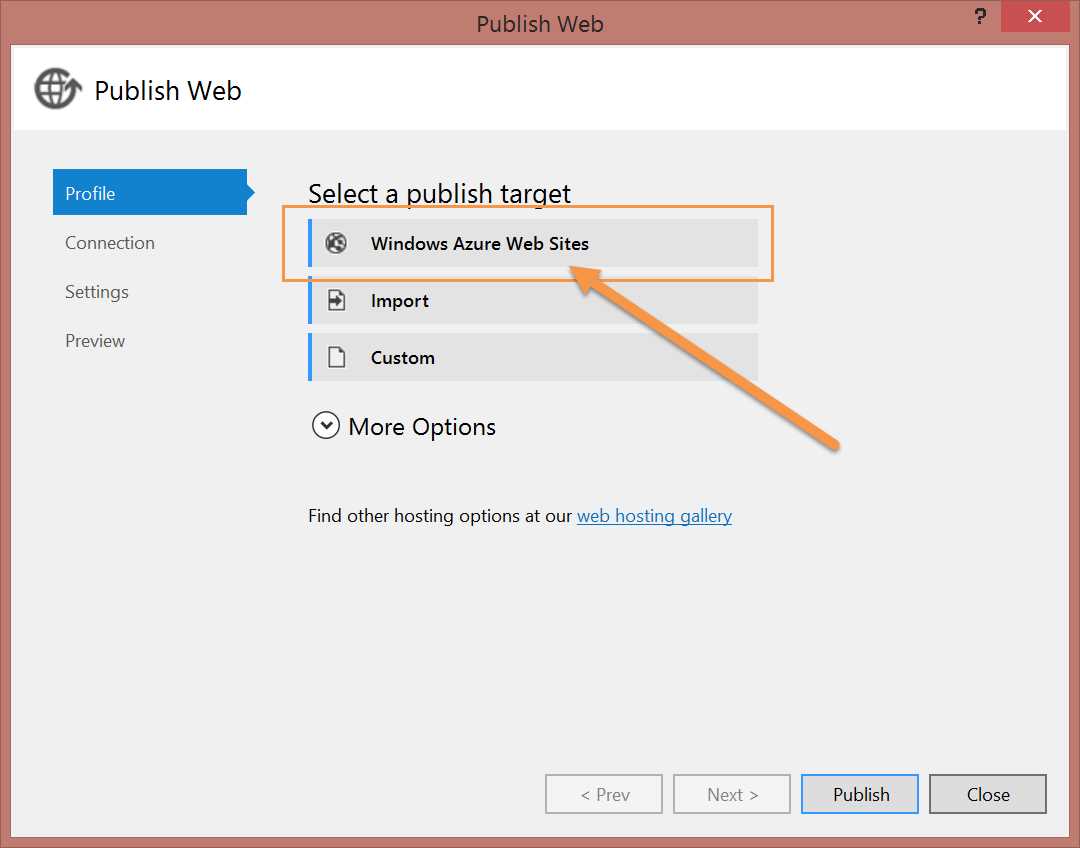Click the Custom blank document icon
The height and width of the screenshot is (848, 1080).
tap(336, 357)
